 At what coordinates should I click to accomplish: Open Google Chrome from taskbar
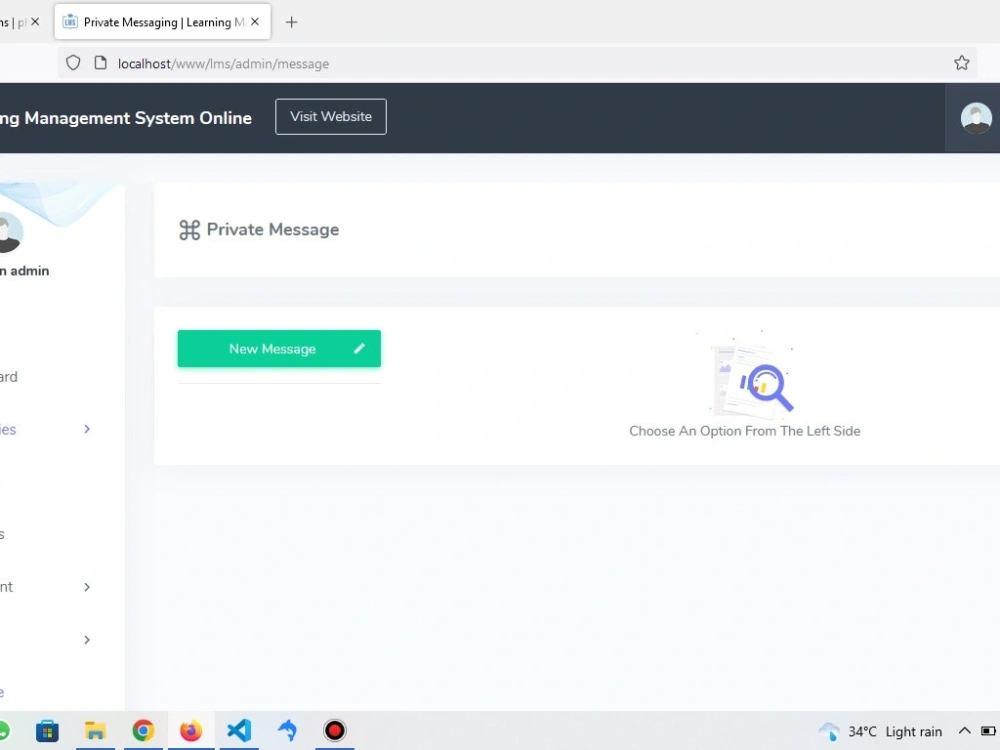[x=143, y=731]
